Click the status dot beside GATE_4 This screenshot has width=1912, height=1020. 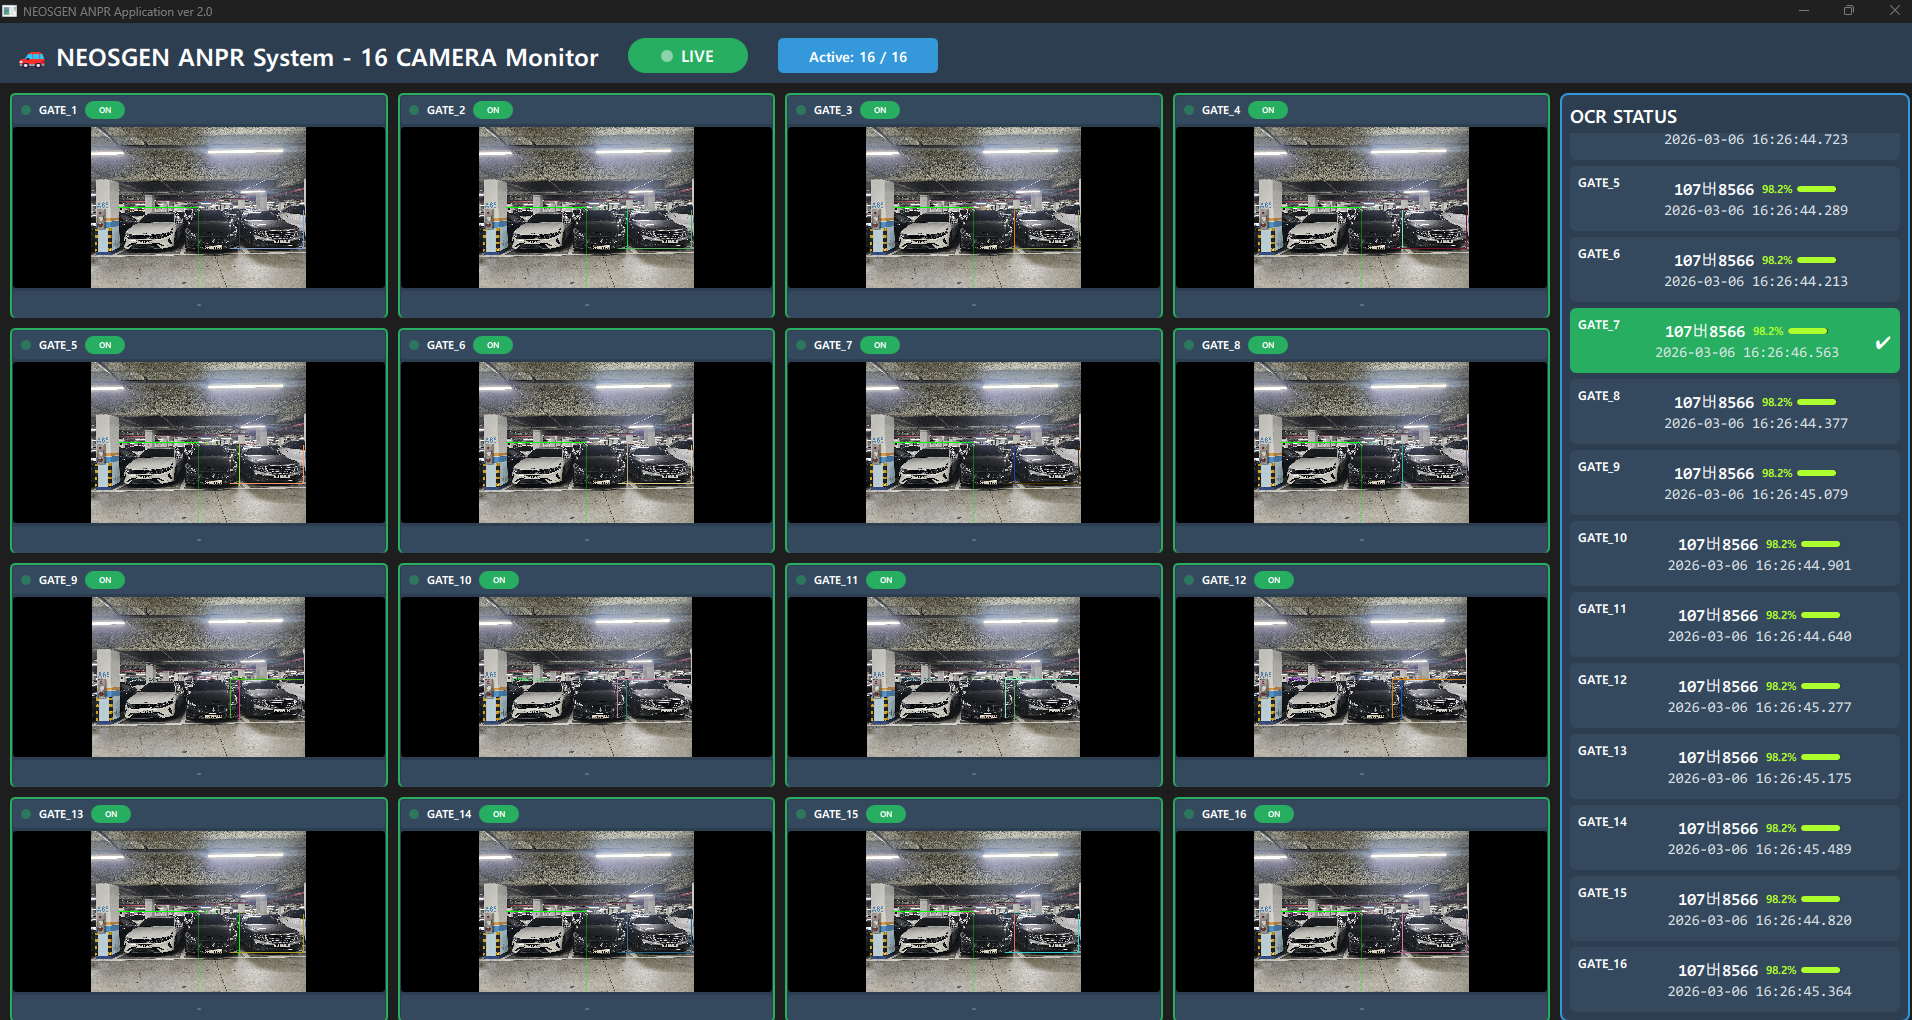pos(1187,110)
